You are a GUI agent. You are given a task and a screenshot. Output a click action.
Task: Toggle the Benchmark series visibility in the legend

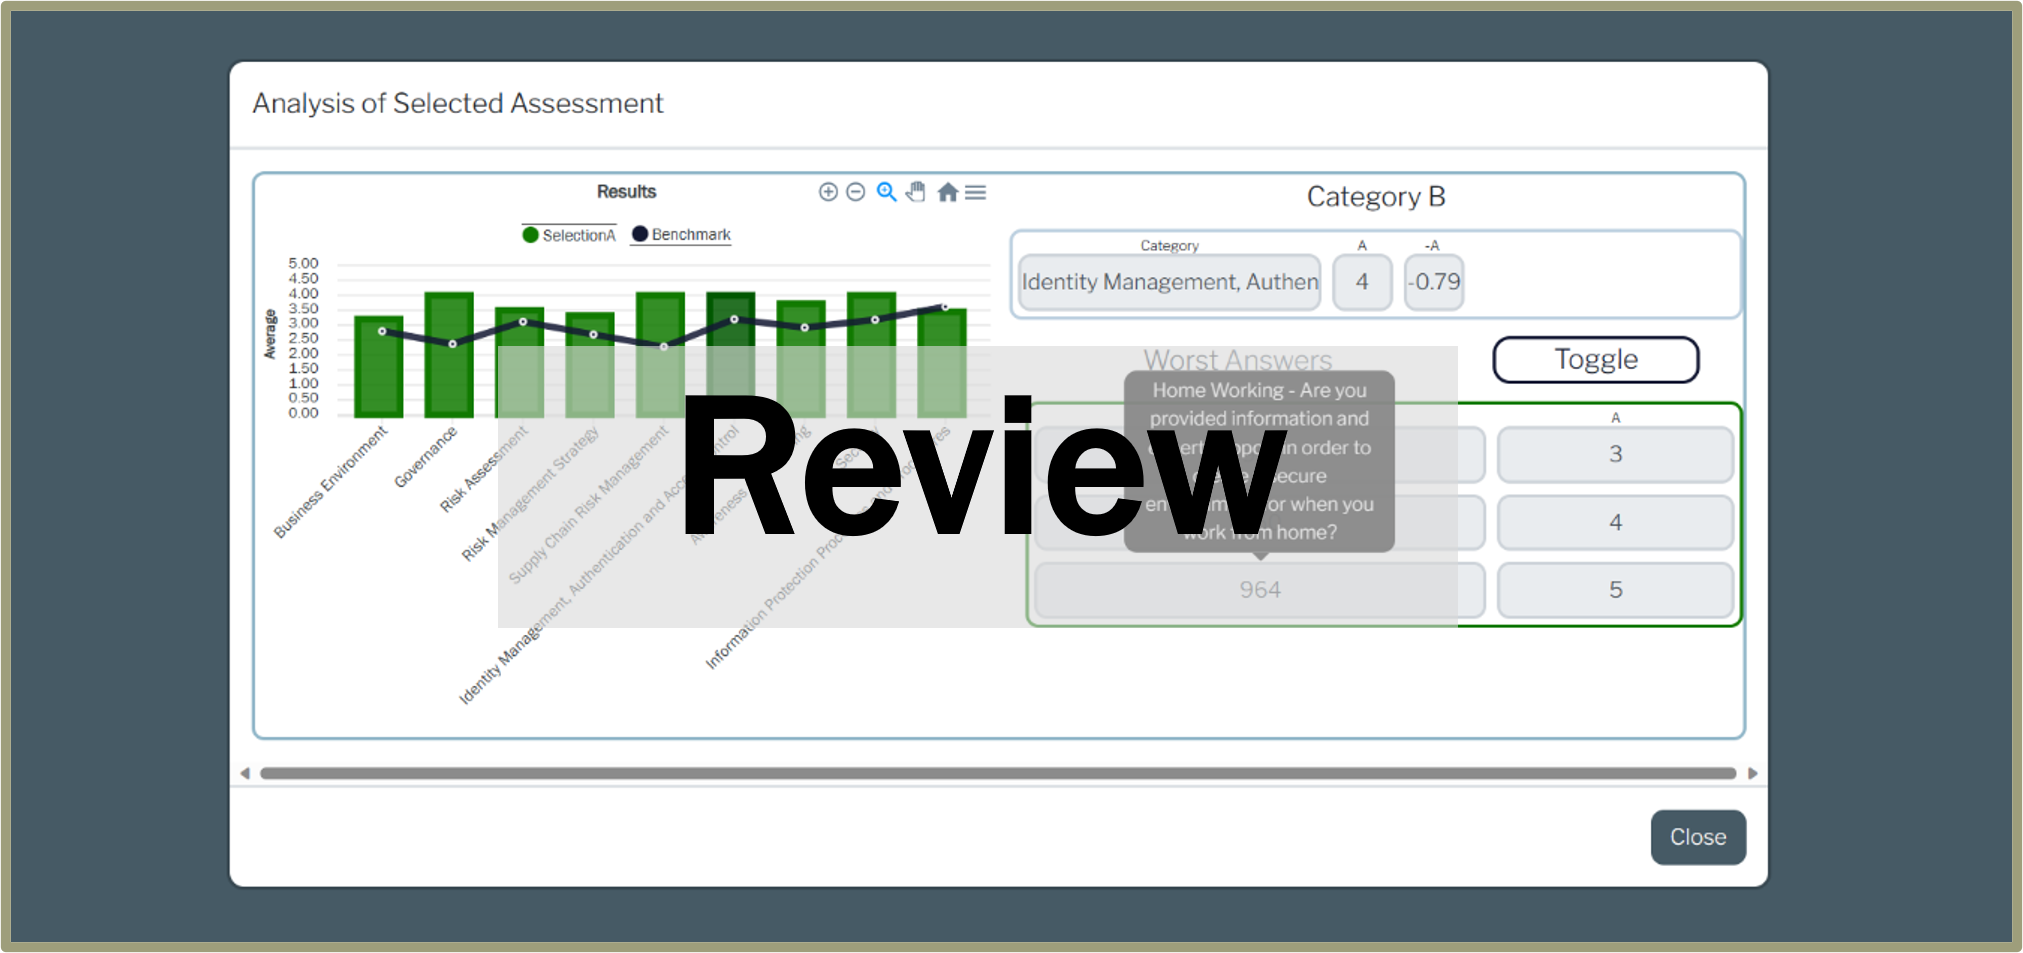tap(690, 234)
